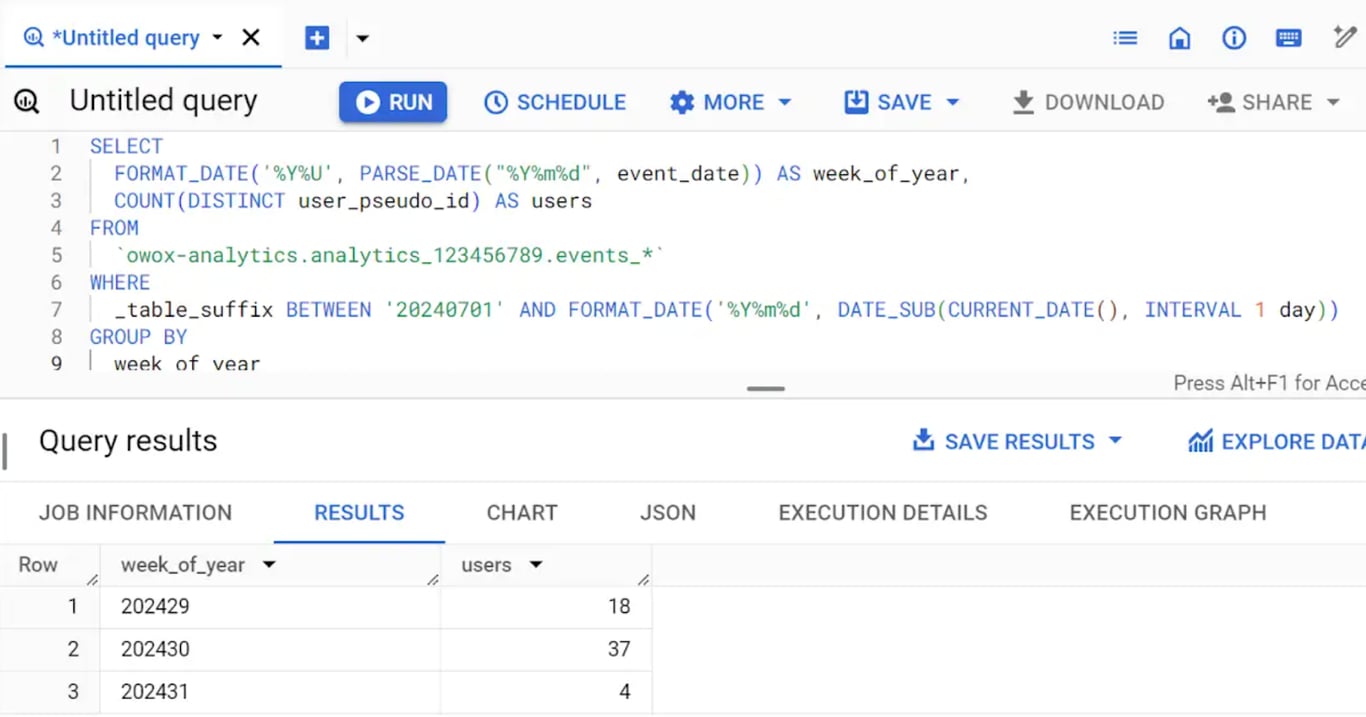Run the query with RUN button
The width and height of the screenshot is (1366, 717).
[393, 102]
